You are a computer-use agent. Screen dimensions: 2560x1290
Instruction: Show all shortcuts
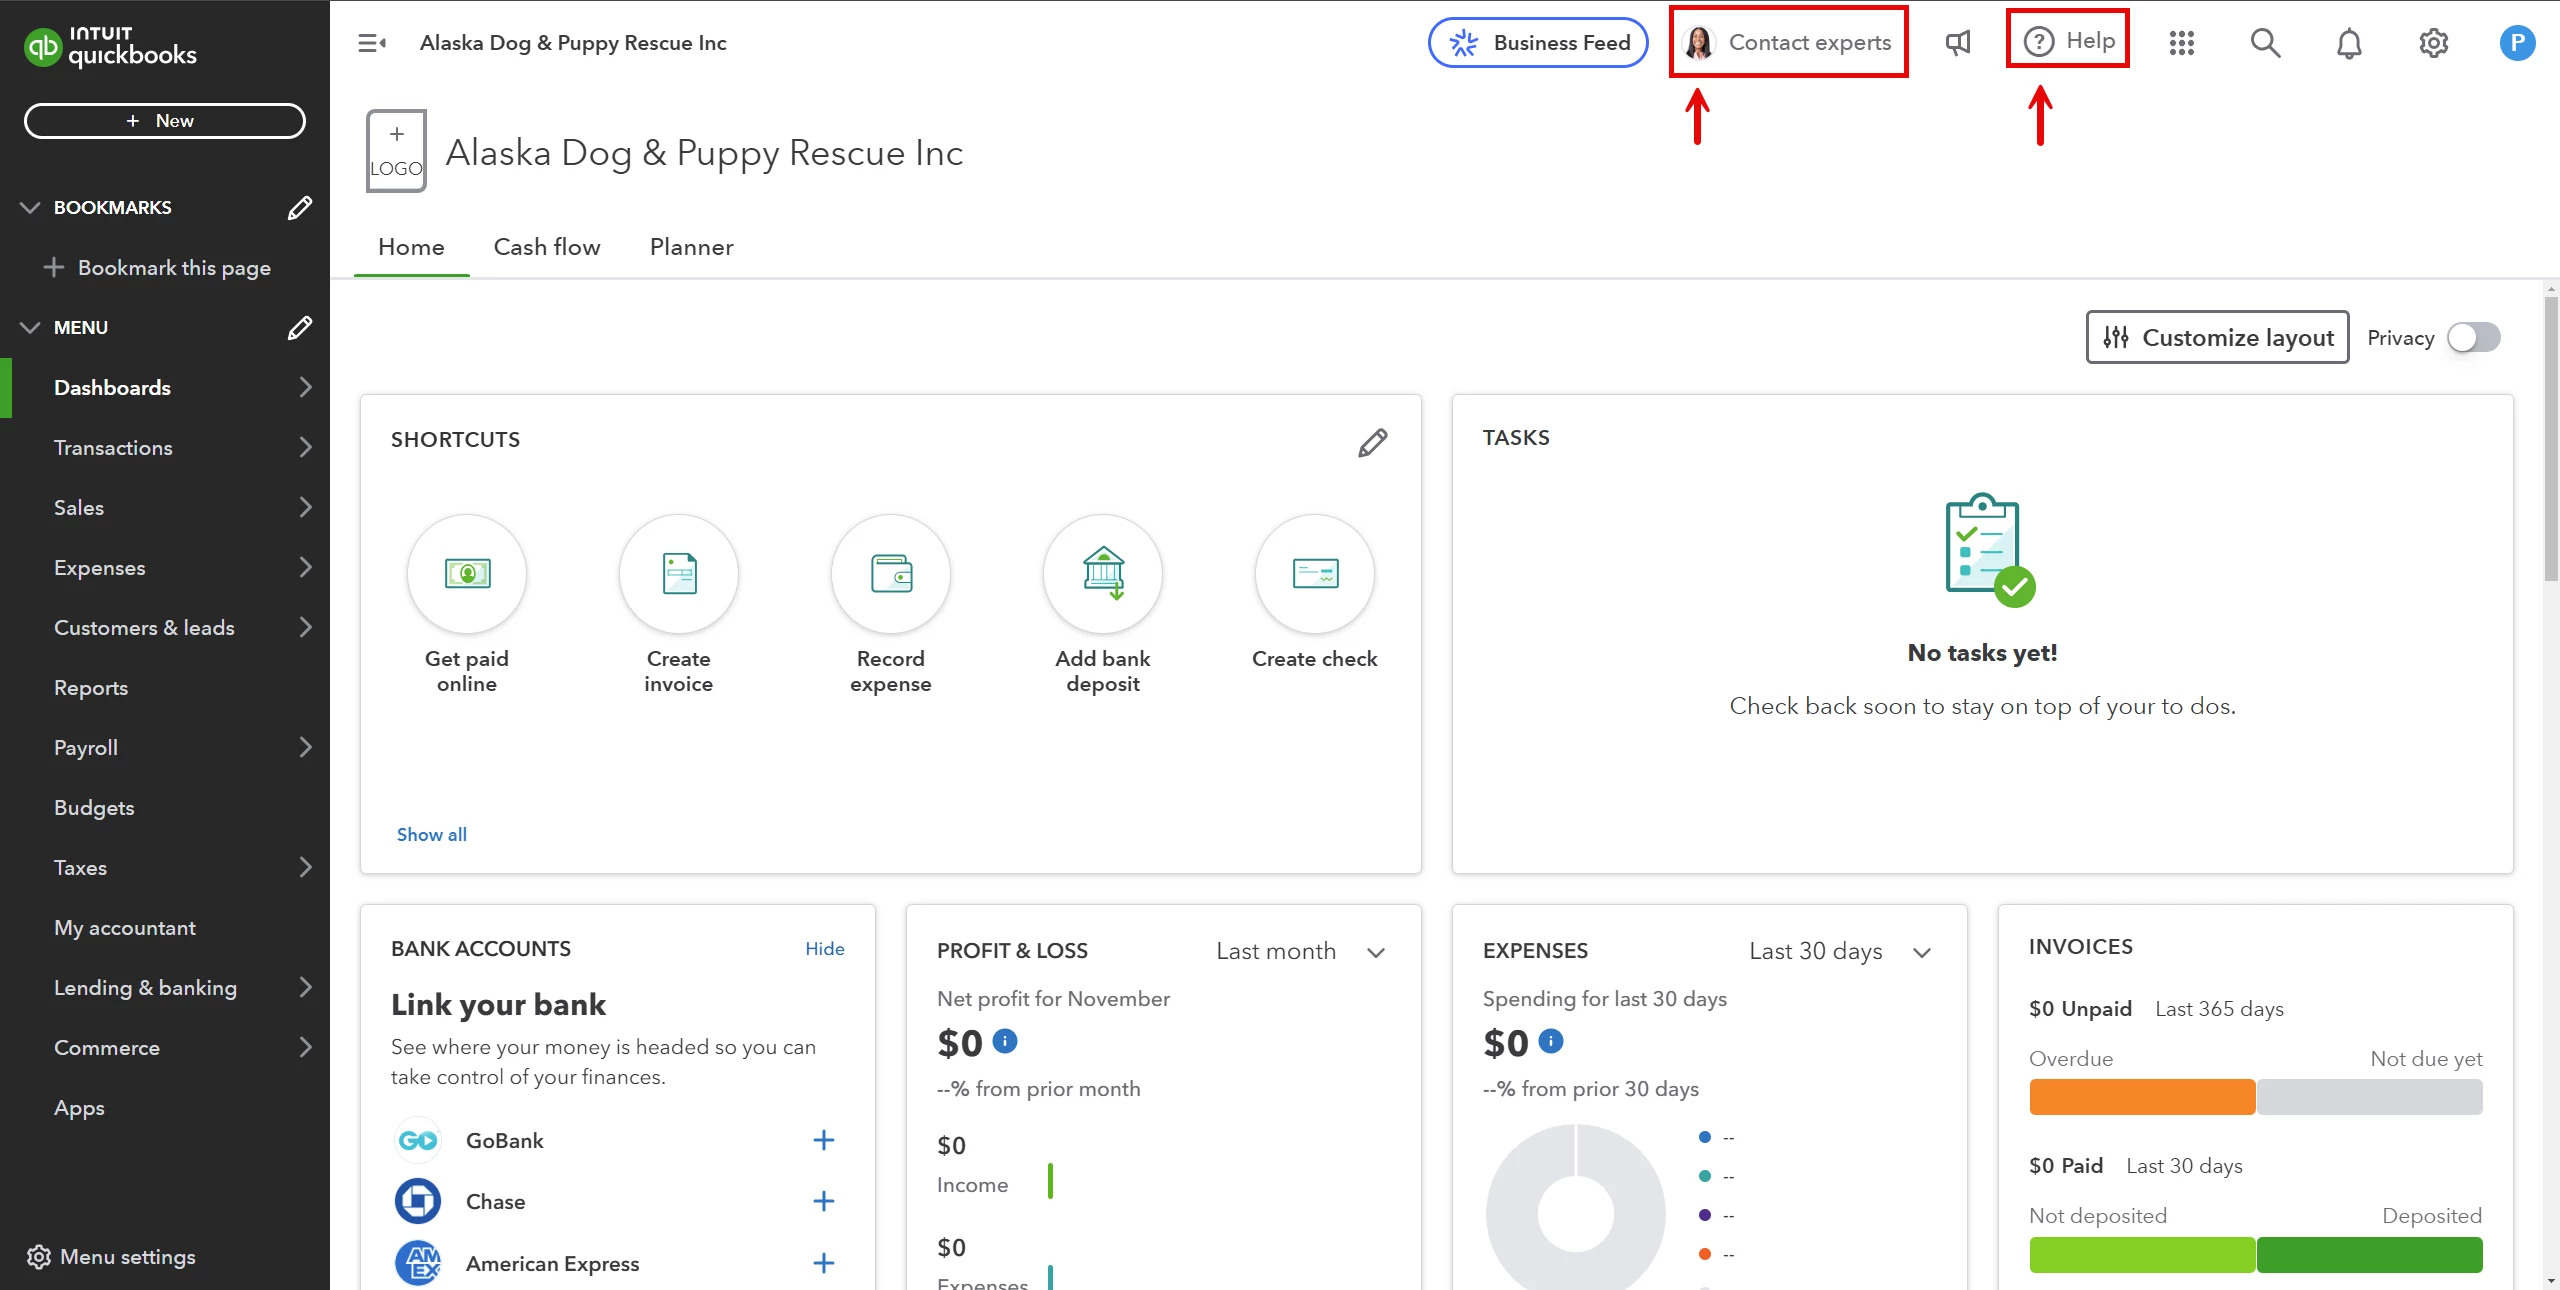431,834
